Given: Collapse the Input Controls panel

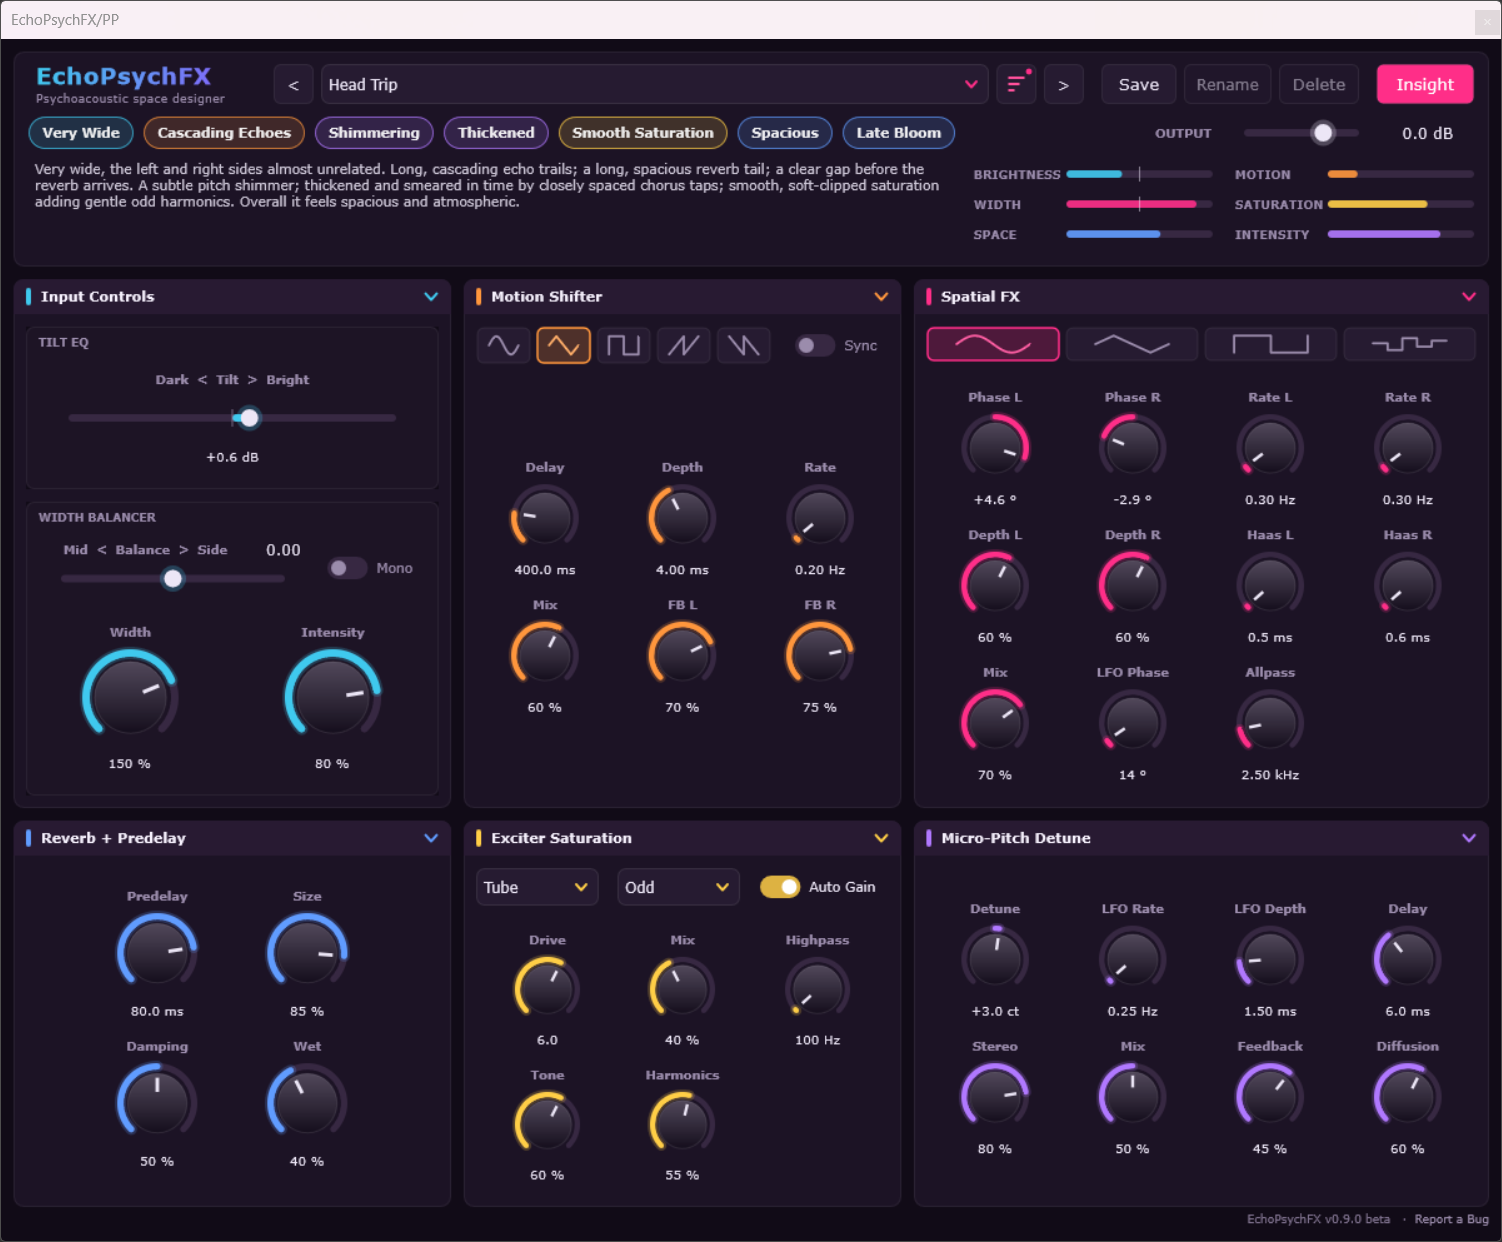Looking at the screenshot, I should pyautogui.click(x=431, y=297).
